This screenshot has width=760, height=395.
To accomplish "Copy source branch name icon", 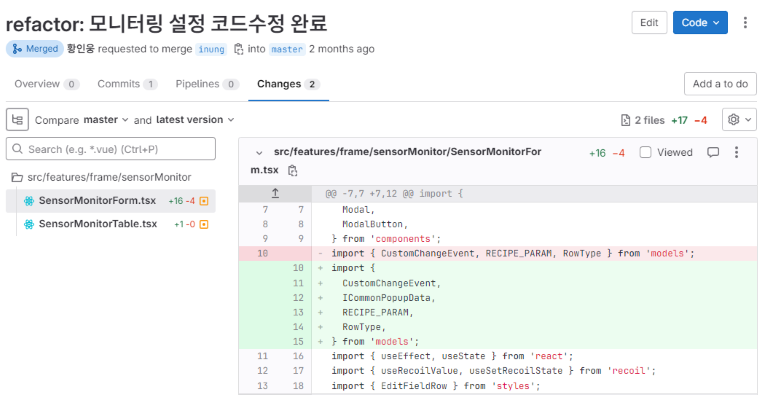I will click(x=238, y=49).
